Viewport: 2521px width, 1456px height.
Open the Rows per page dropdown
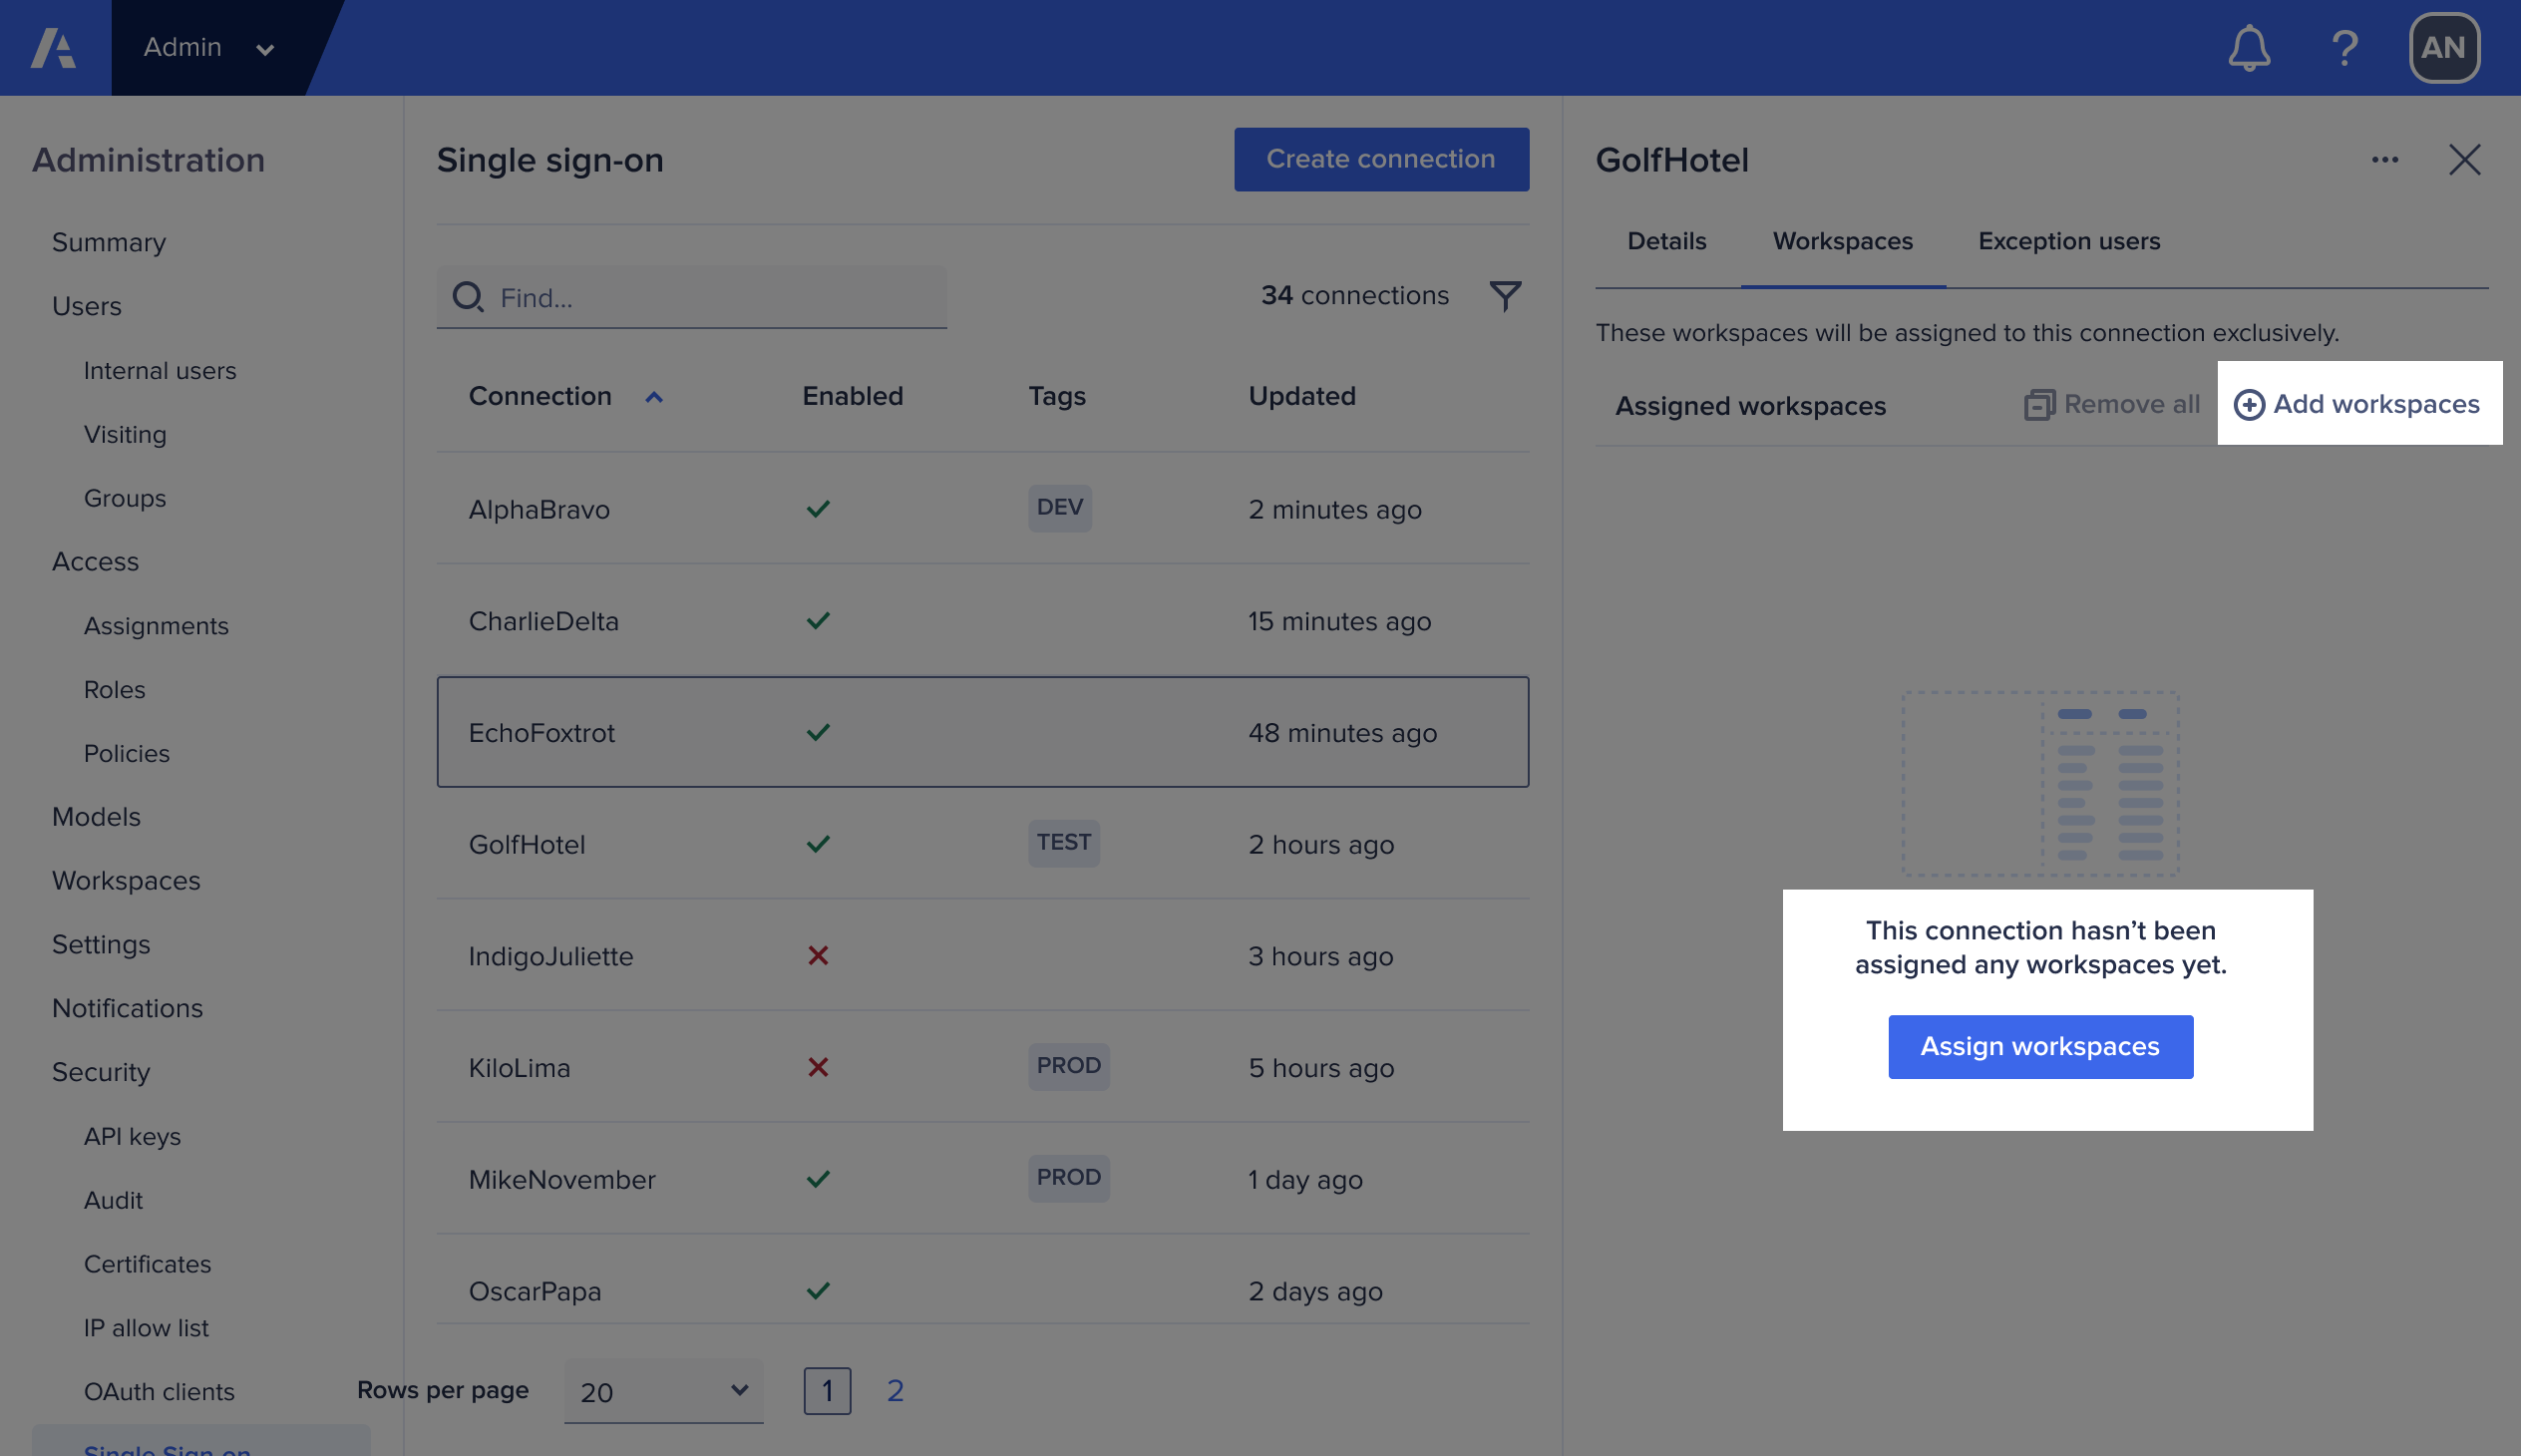662,1391
